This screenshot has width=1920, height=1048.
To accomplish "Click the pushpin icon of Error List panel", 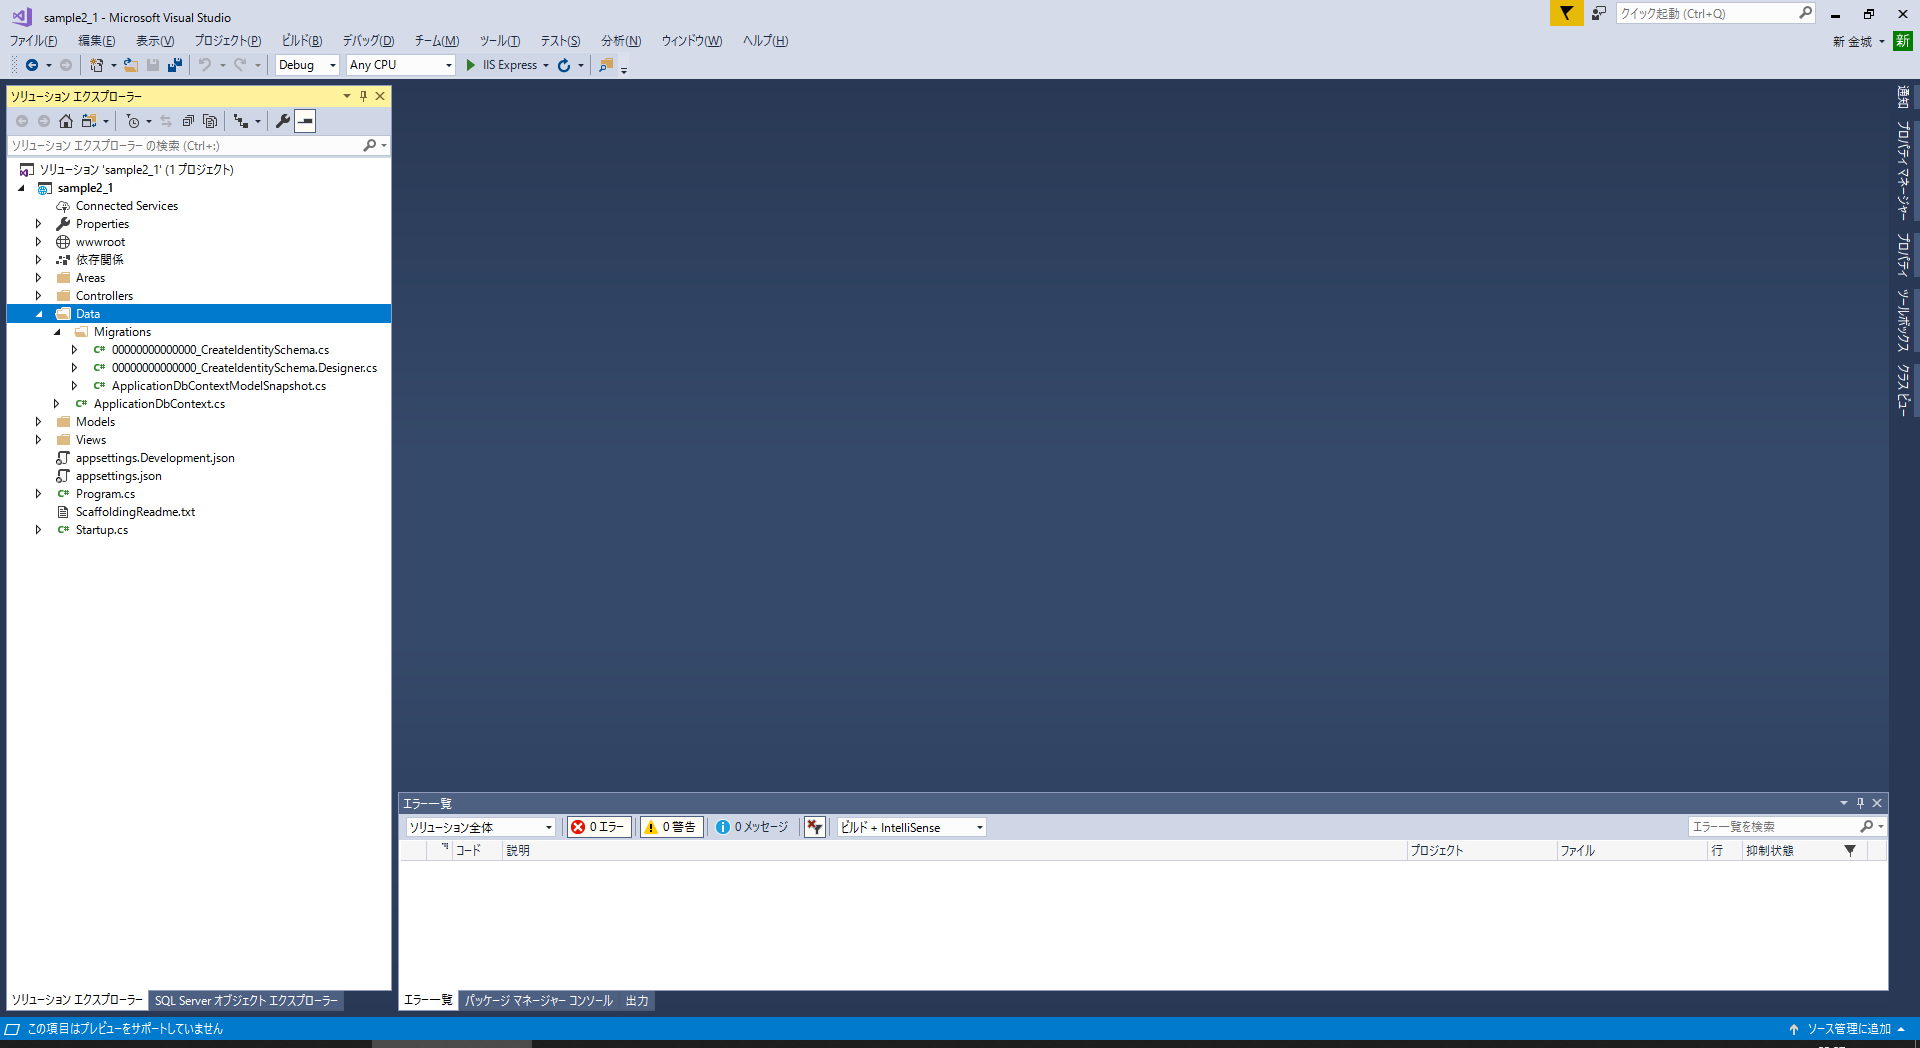I will [1861, 803].
